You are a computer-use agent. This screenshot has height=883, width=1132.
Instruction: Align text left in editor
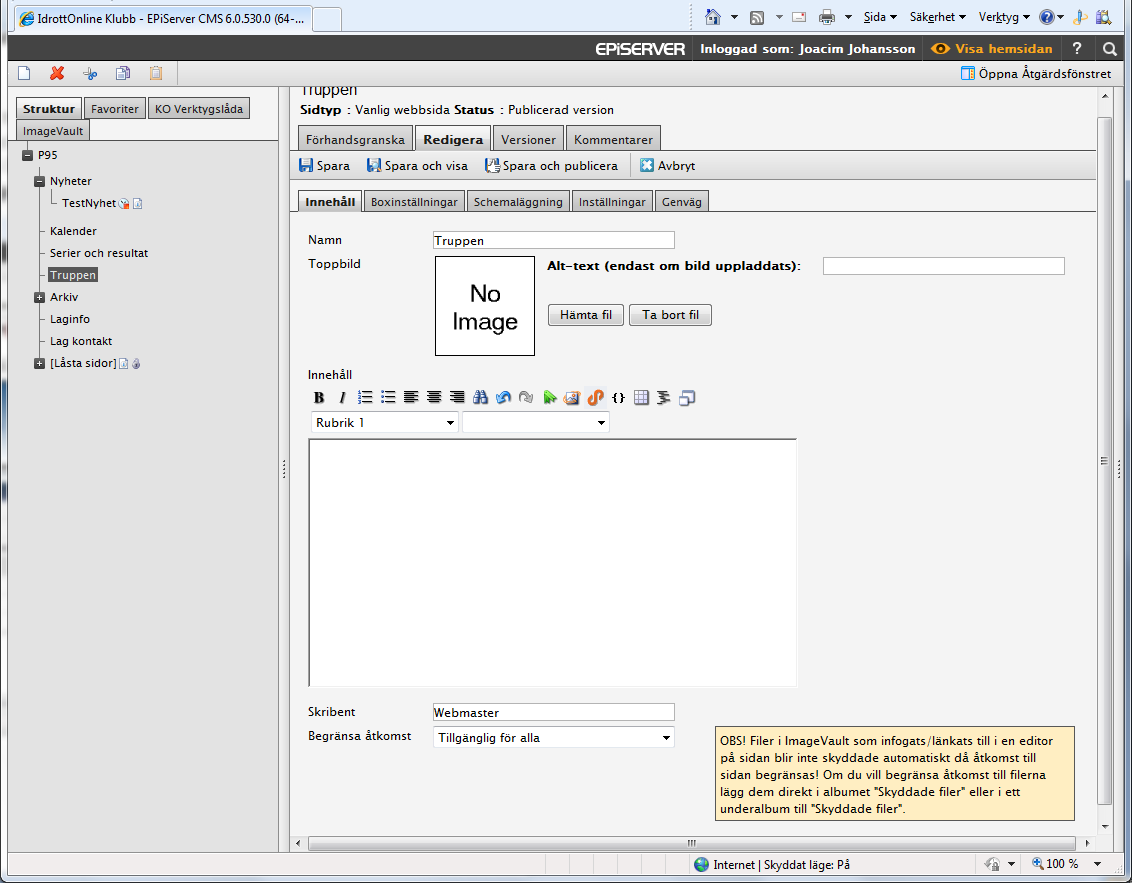411,397
